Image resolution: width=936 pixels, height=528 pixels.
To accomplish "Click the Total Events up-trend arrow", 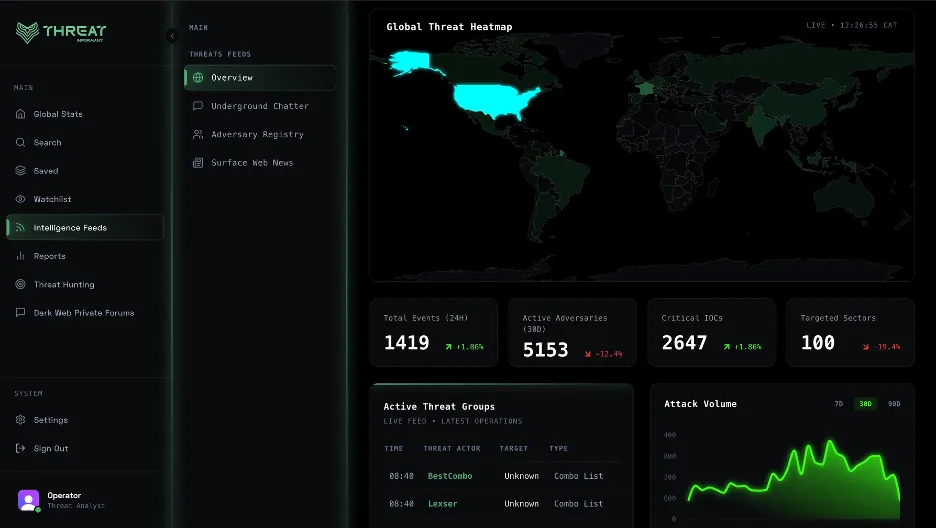I will pyautogui.click(x=448, y=347).
